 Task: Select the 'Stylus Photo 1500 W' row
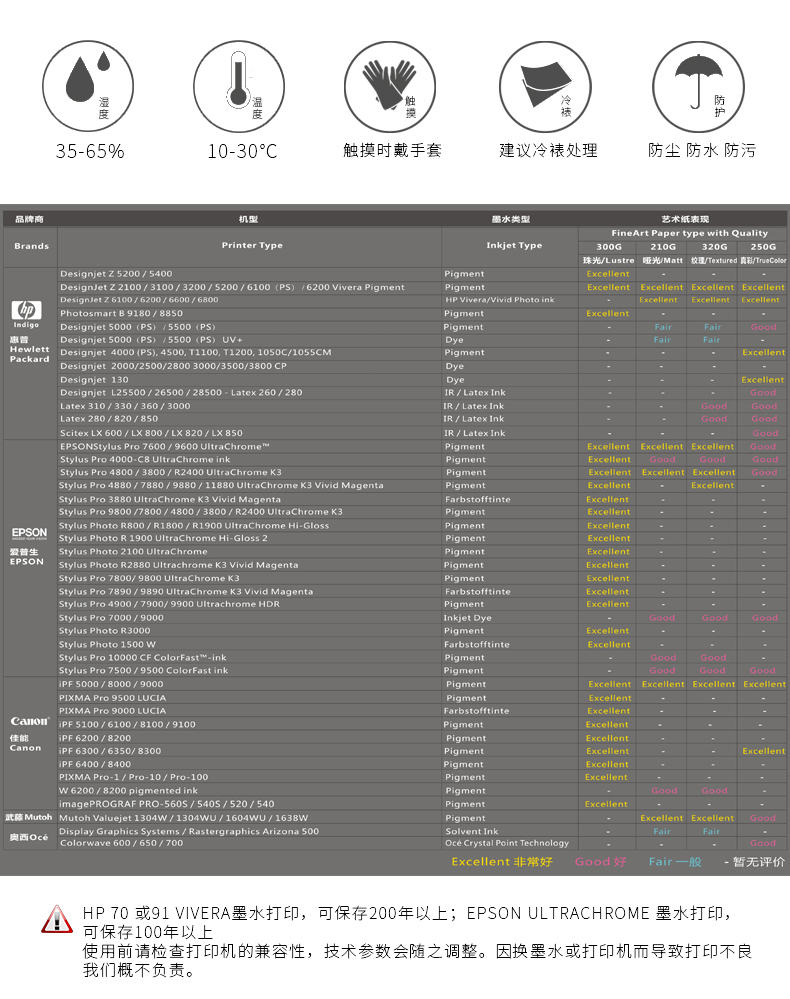tap(396, 645)
